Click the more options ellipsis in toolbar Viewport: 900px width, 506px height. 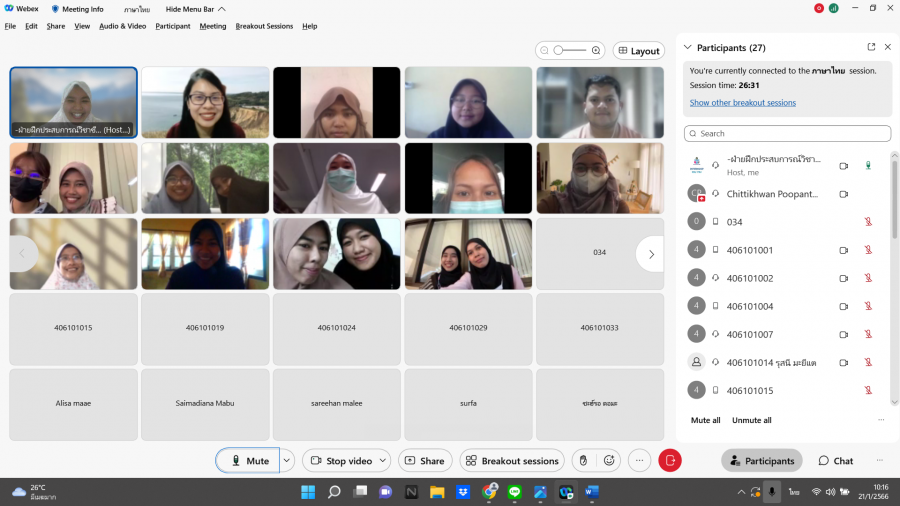[640, 461]
